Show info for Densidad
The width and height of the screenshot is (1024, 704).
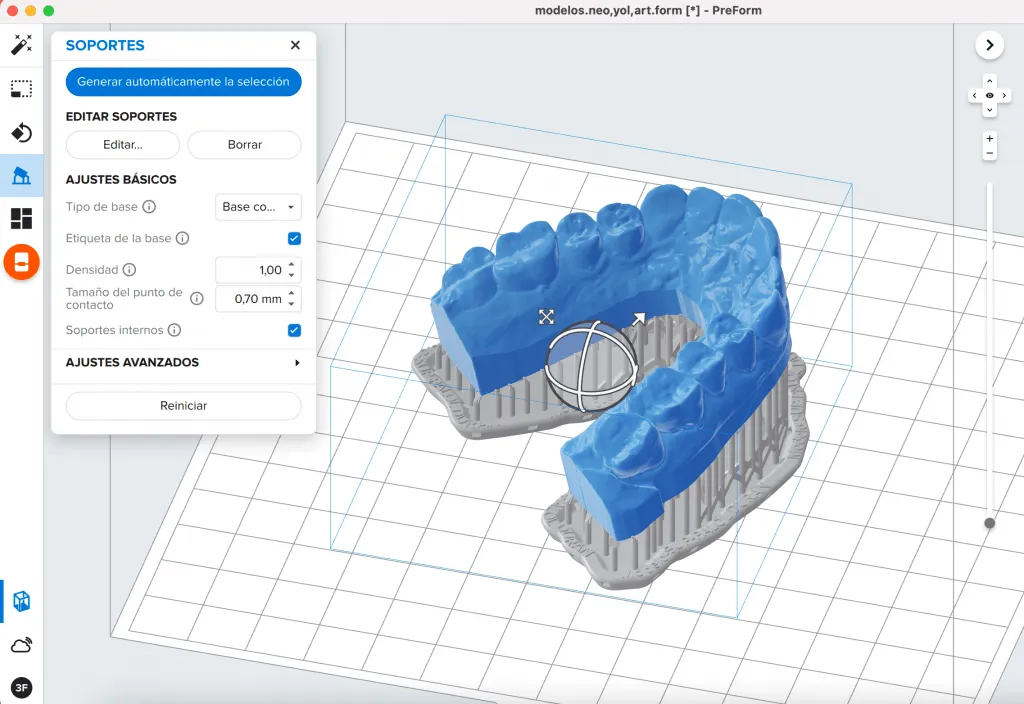[x=129, y=270]
